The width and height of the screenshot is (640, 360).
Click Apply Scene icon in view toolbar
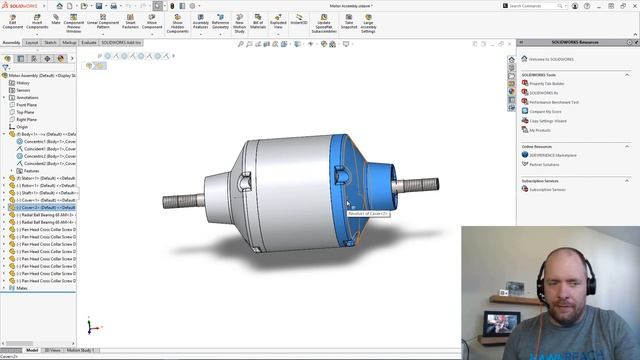click(333, 44)
